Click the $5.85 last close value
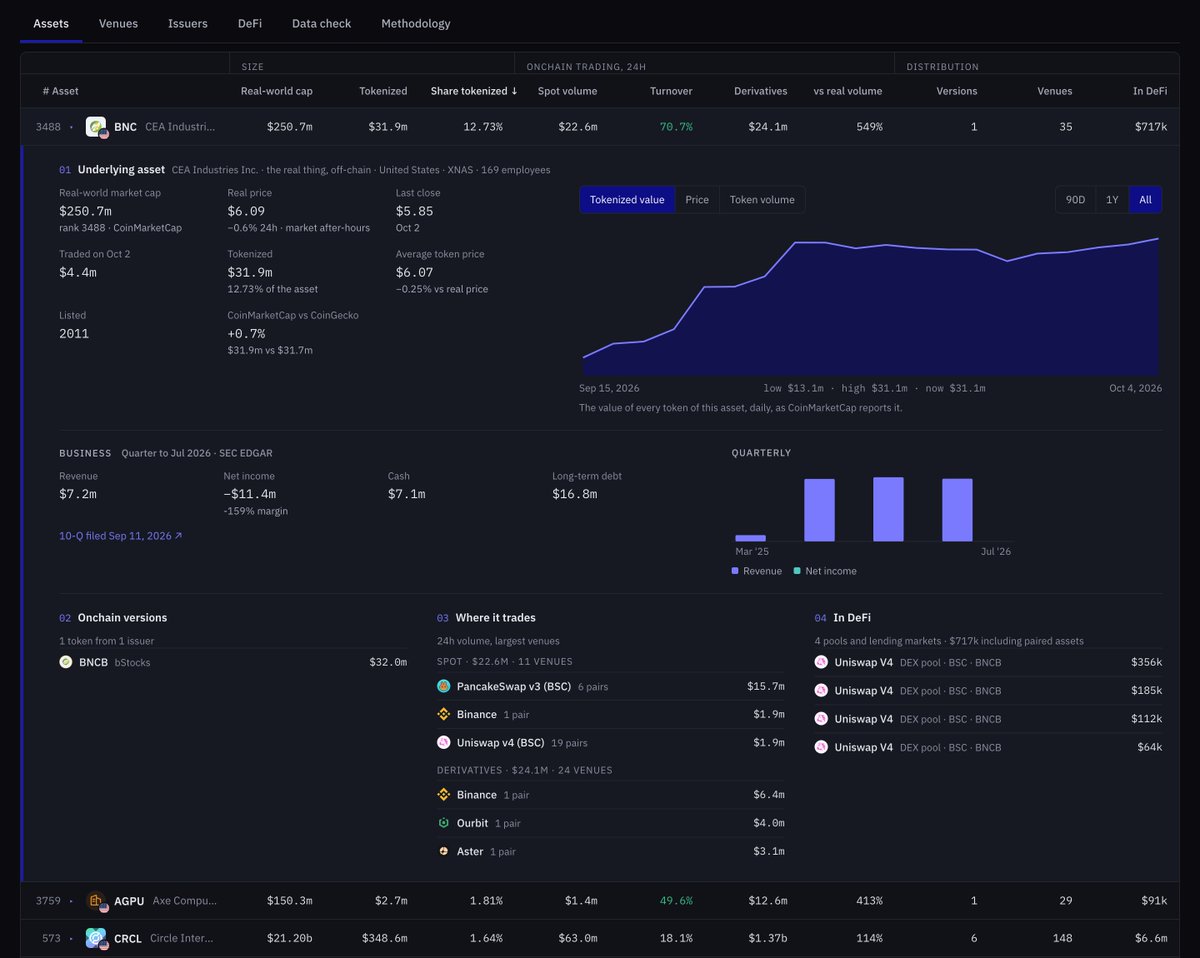 point(414,211)
